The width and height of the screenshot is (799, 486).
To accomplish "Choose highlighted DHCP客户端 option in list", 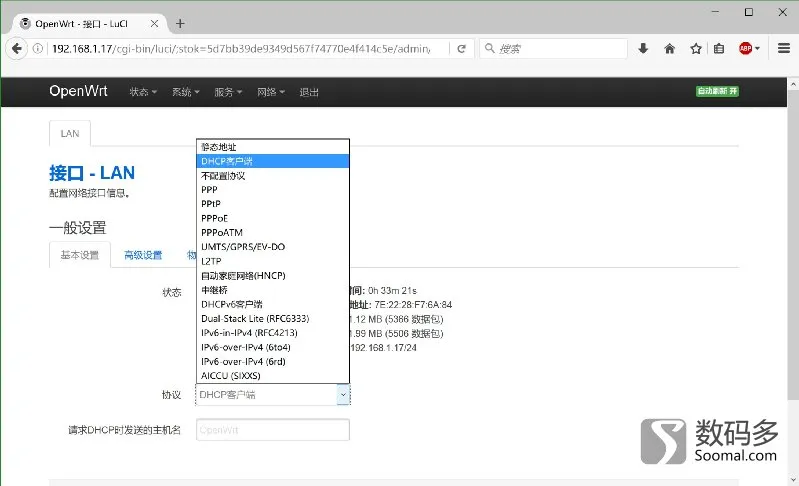I will [273, 161].
